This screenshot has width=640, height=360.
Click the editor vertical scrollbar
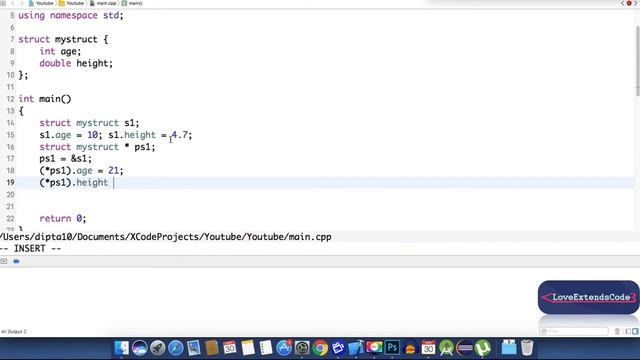(637, 61)
